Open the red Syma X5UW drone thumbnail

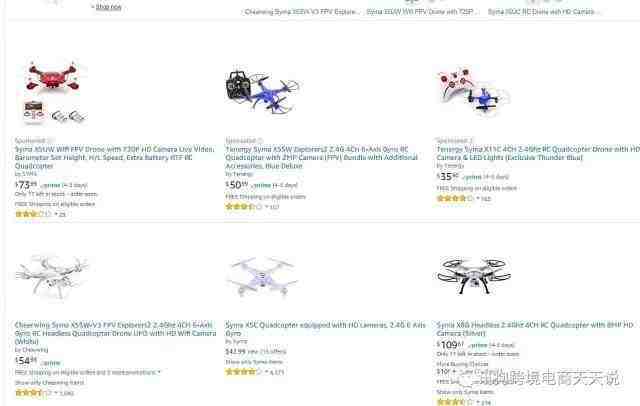(52, 91)
